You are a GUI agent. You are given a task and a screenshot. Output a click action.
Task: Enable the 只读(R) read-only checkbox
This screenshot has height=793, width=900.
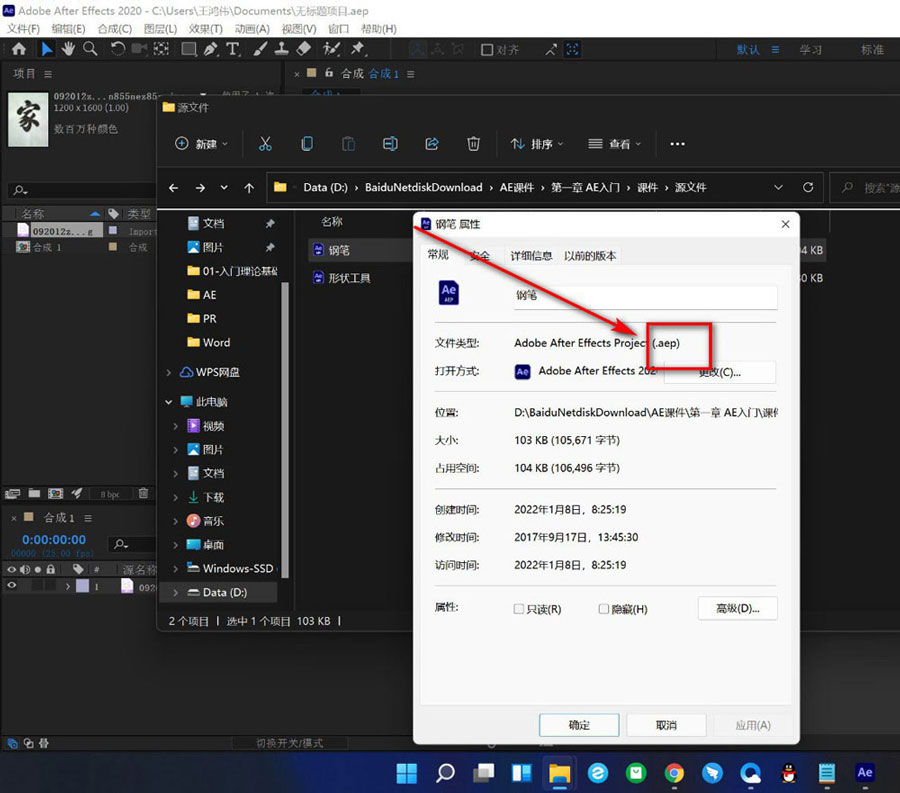pyautogui.click(x=519, y=609)
